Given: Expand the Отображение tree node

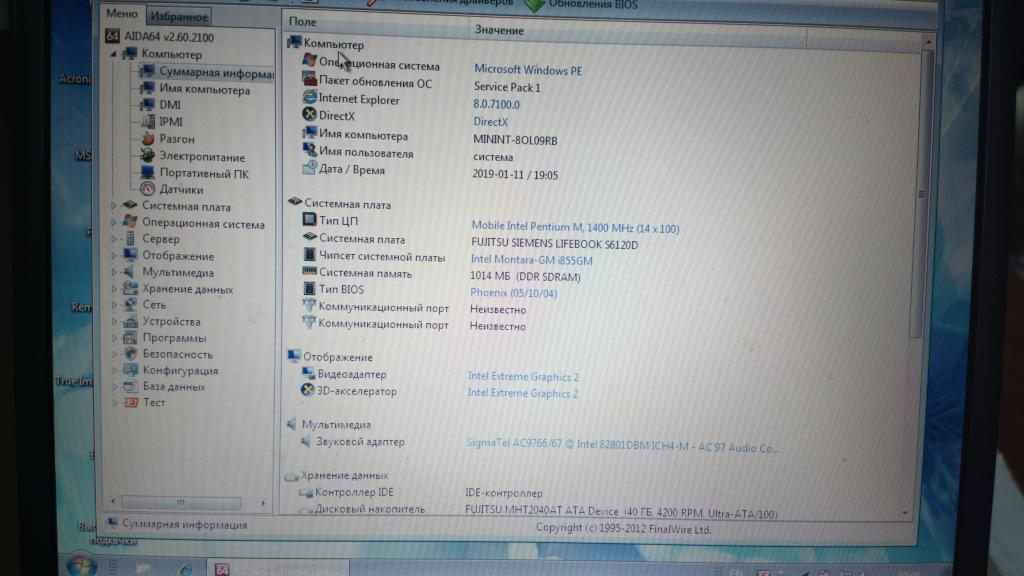Looking at the screenshot, I should coord(114,256).
